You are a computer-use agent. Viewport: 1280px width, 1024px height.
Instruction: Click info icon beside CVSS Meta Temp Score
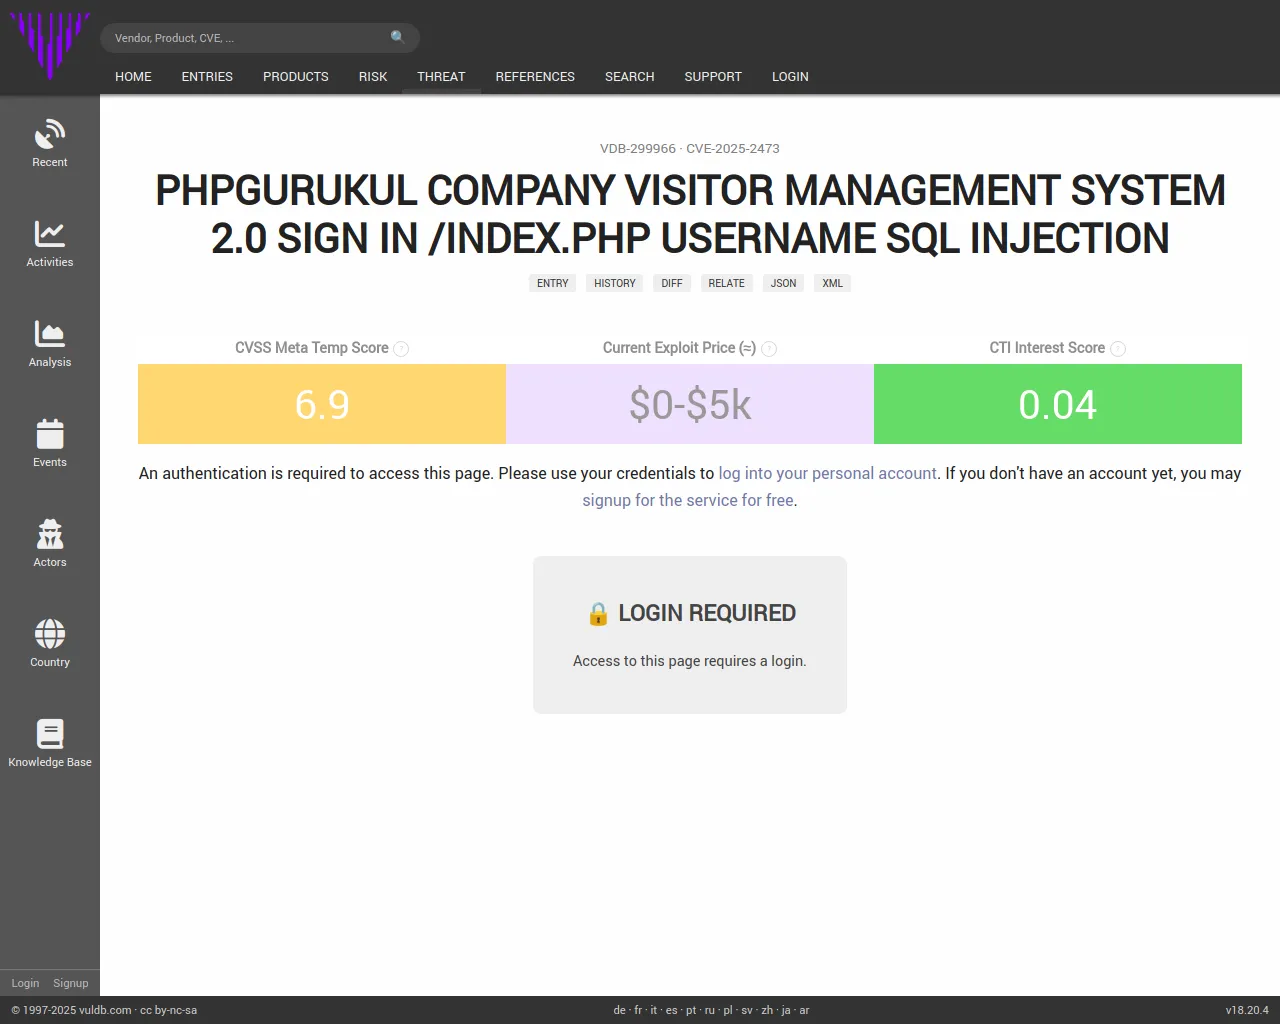pos(401,349)
